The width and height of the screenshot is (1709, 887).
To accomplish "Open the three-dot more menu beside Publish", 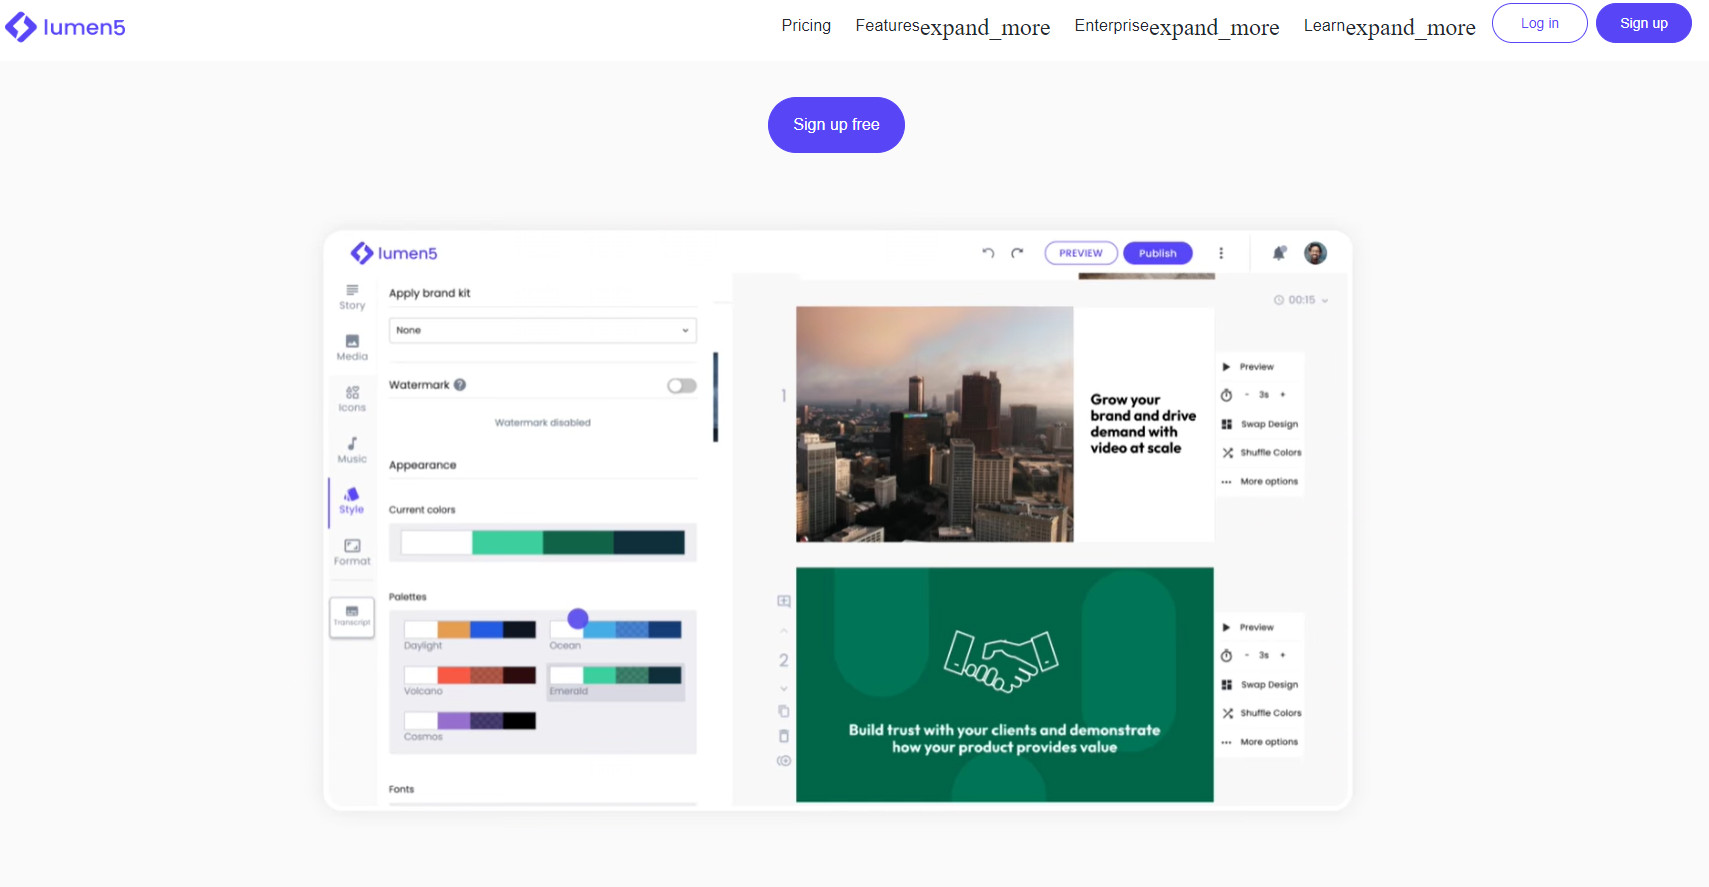I will coord(1221,253).
